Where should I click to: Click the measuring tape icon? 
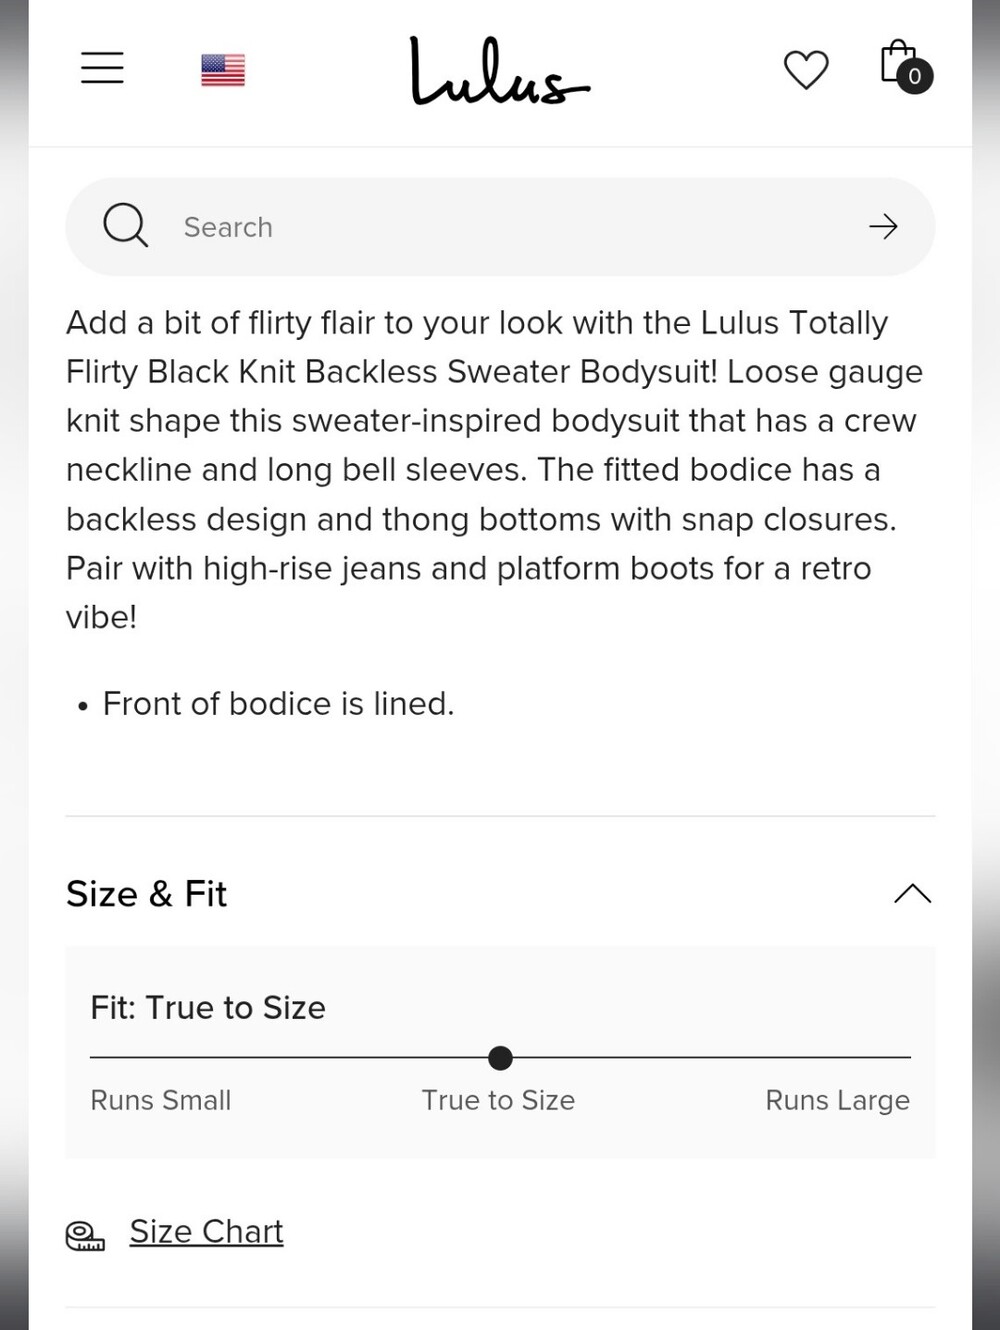coord(85,1236)
